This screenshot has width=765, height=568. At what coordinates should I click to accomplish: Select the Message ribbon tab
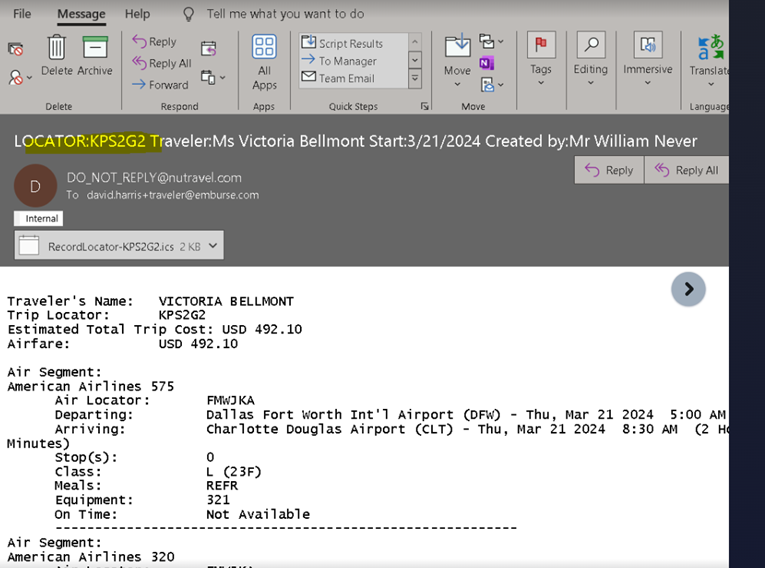[81, 14]
